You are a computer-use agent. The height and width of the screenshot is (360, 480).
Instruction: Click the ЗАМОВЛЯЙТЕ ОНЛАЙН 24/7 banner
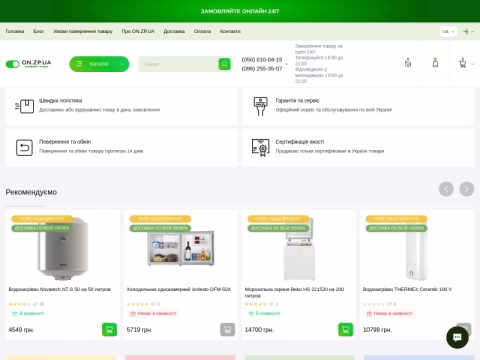[x=240, y=11]
